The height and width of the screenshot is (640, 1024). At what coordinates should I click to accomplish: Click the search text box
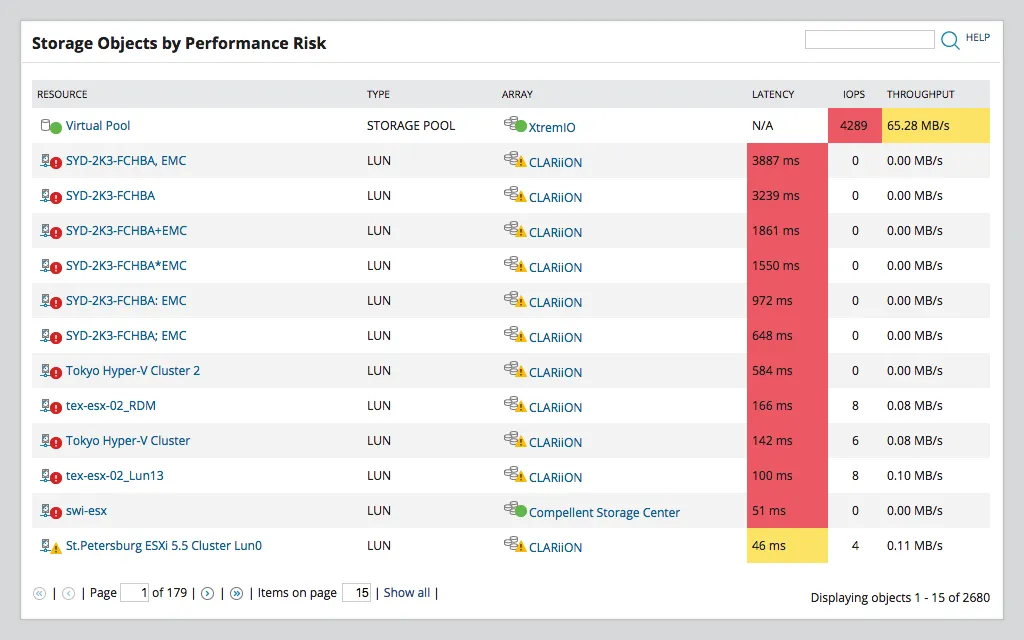[x=868, y=39]
